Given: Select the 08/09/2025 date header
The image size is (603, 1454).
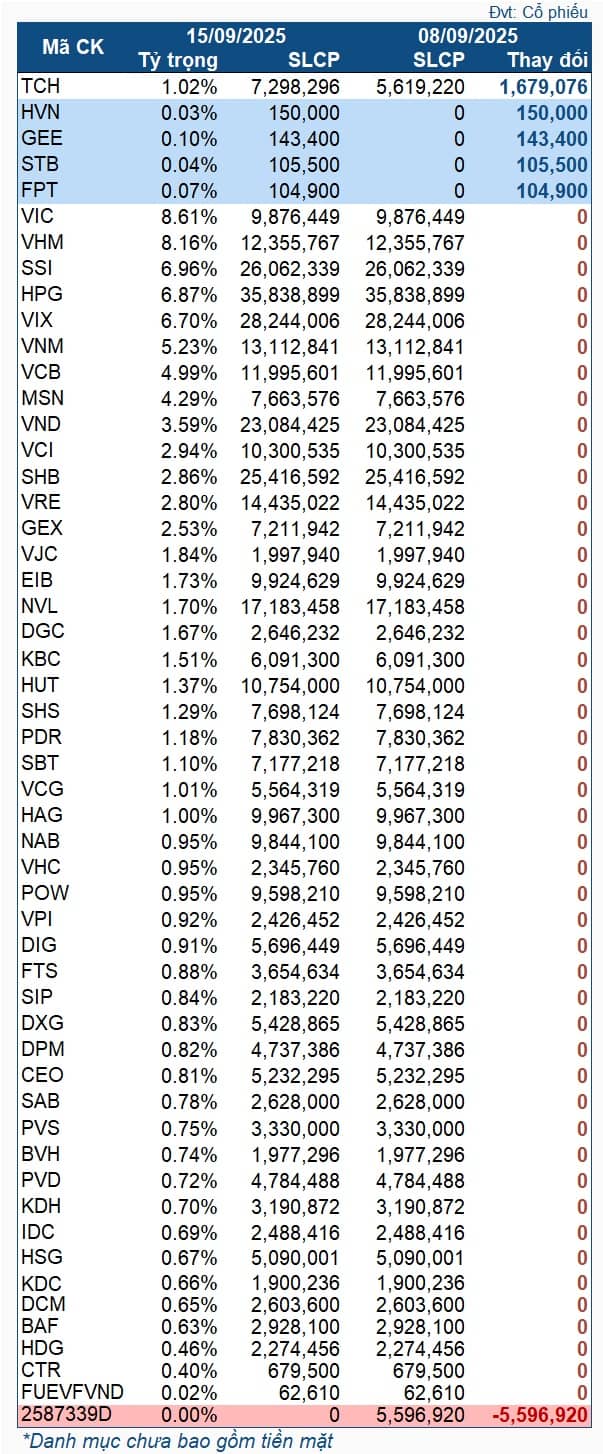Looking at the screenshot, I should tap(467, 35).
